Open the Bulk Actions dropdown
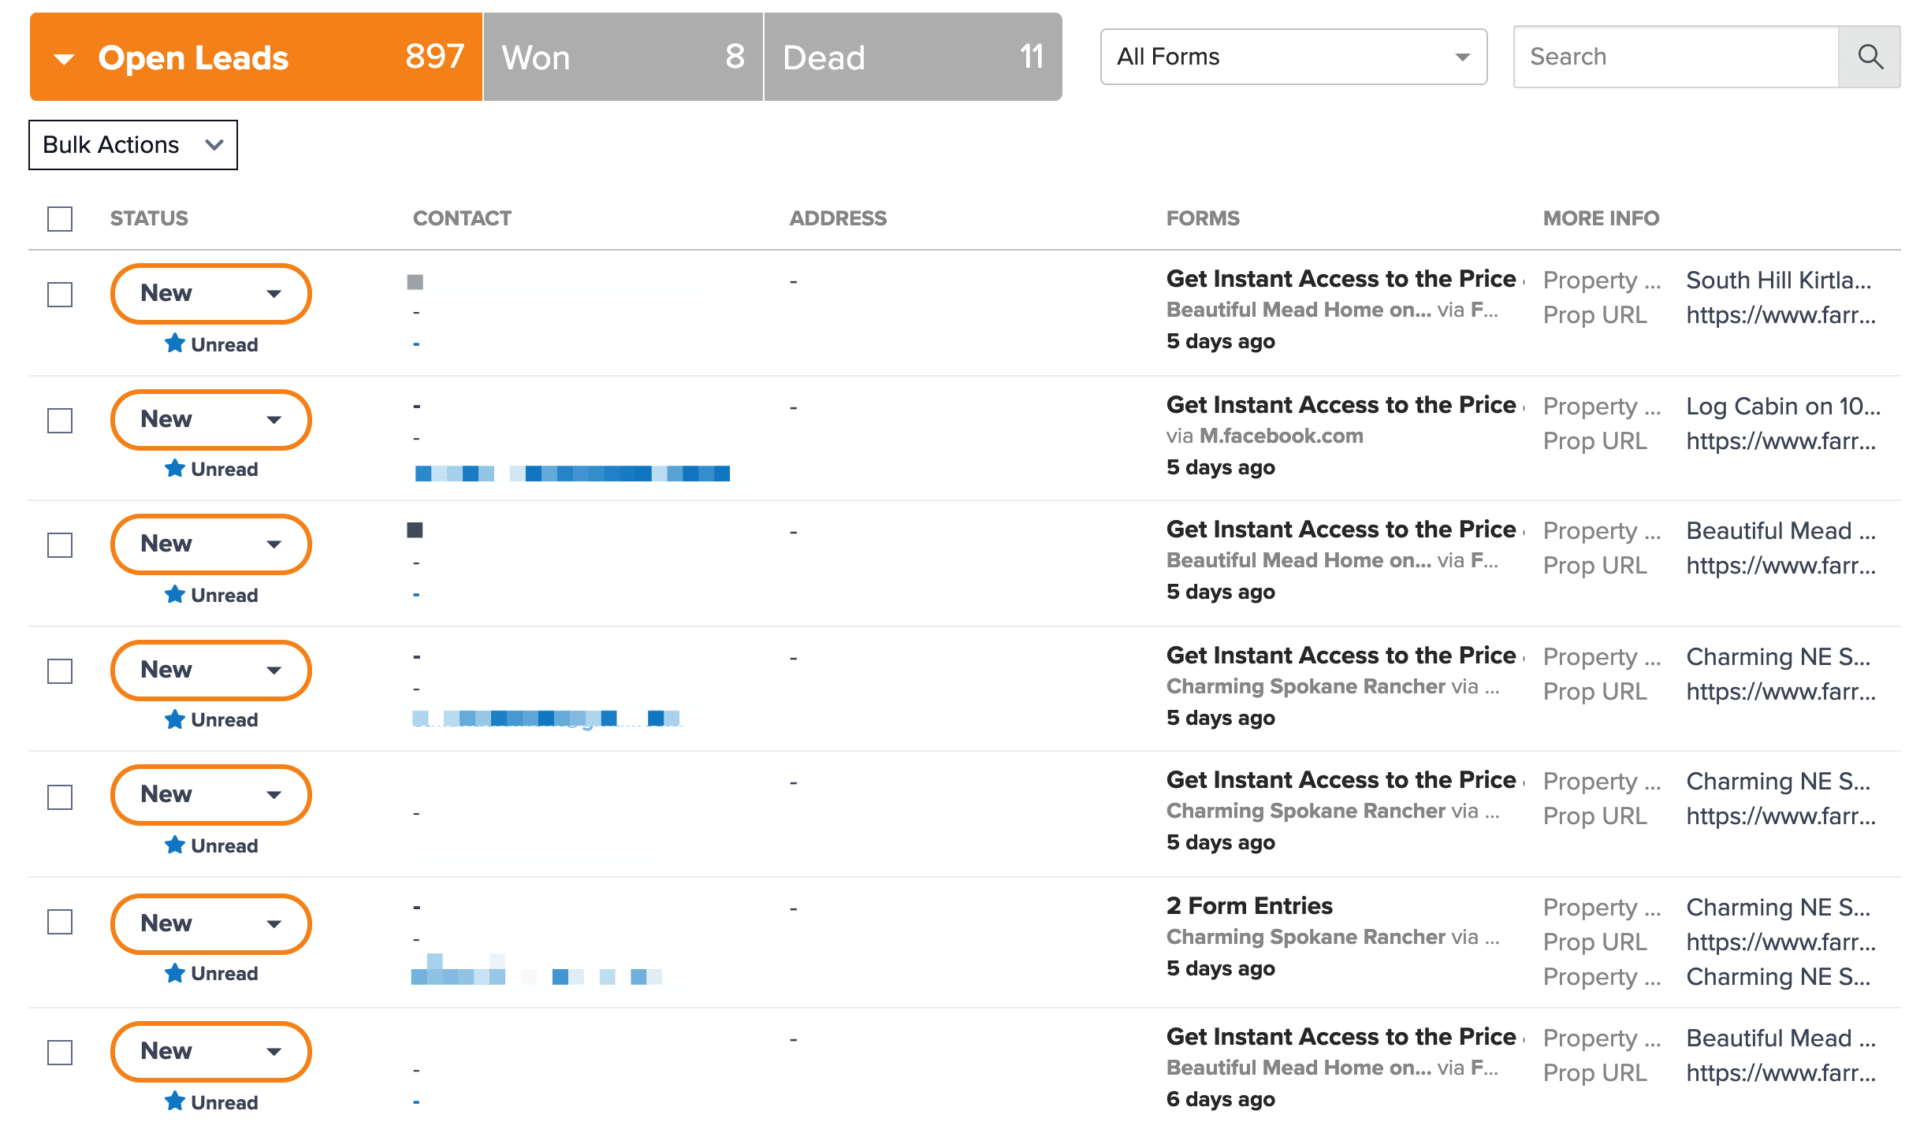1920x1133 pixels. pyautogui.click(x=133, y=145)
